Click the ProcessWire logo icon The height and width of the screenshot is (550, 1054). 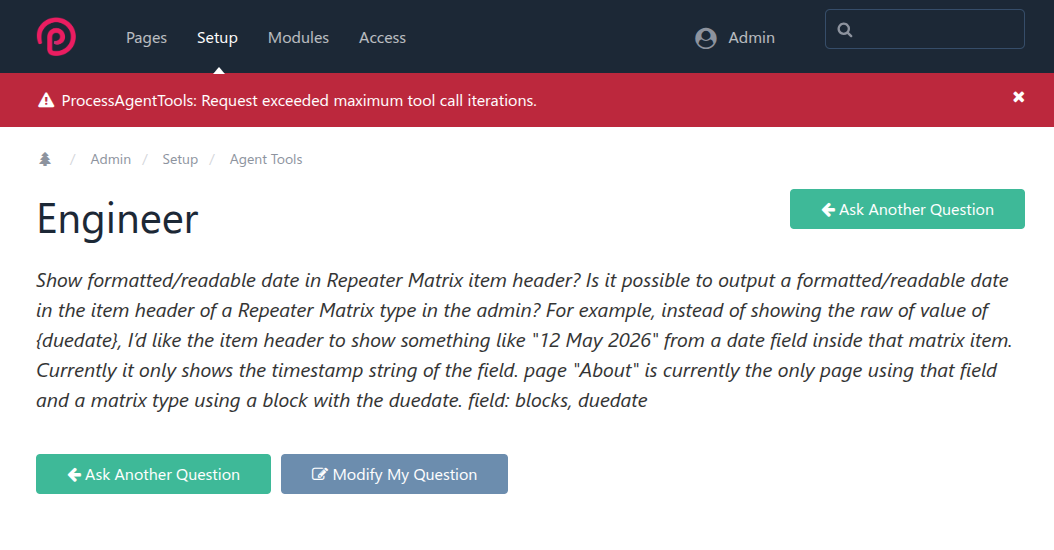tap(56, 36)
